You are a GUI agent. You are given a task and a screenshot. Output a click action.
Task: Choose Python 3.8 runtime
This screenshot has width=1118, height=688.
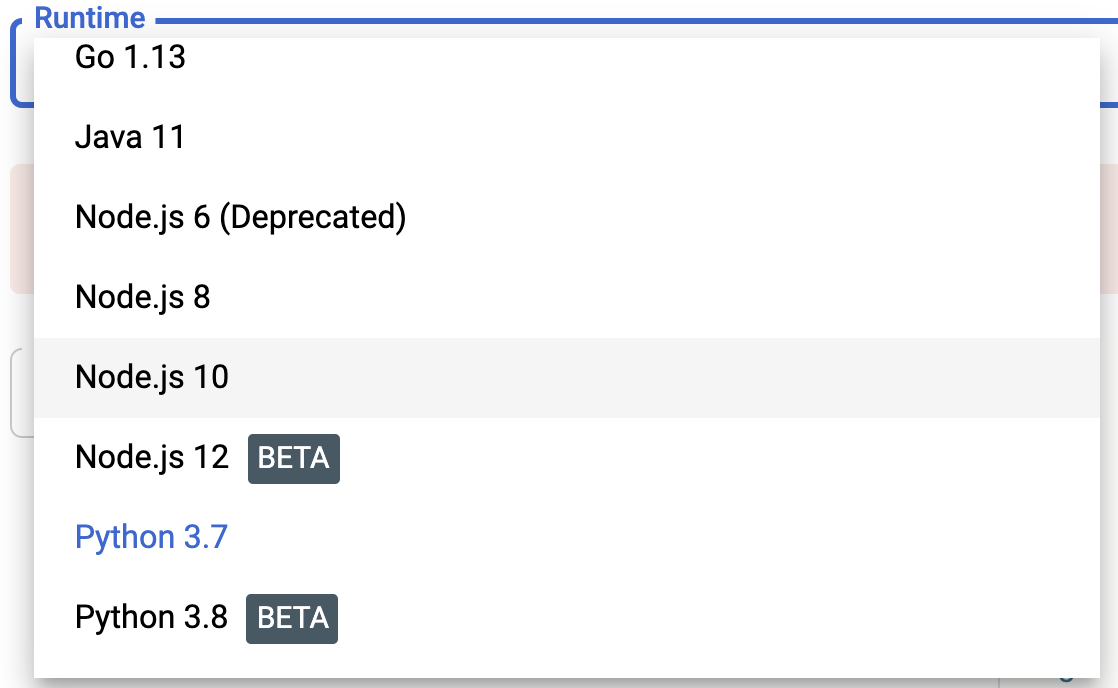(567, 617)
